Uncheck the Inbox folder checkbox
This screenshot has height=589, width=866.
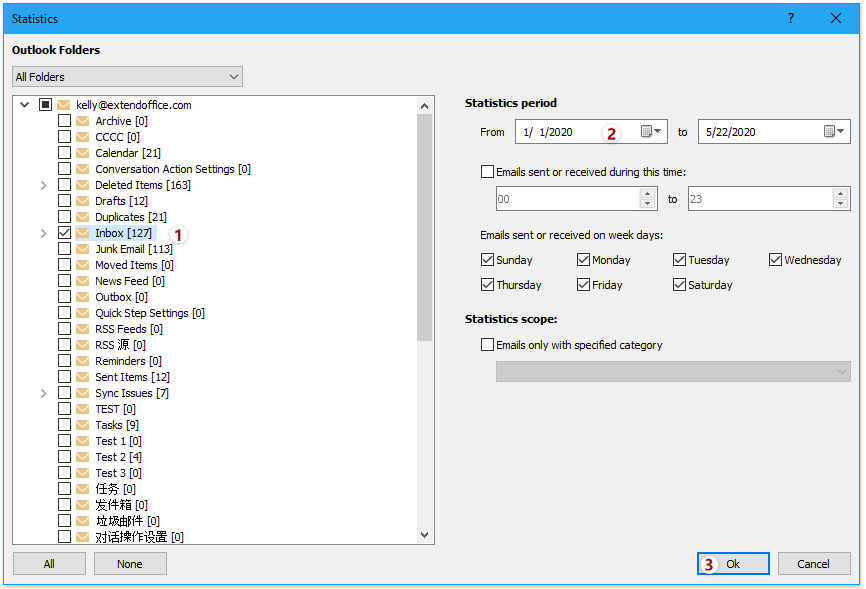[66, 232]
